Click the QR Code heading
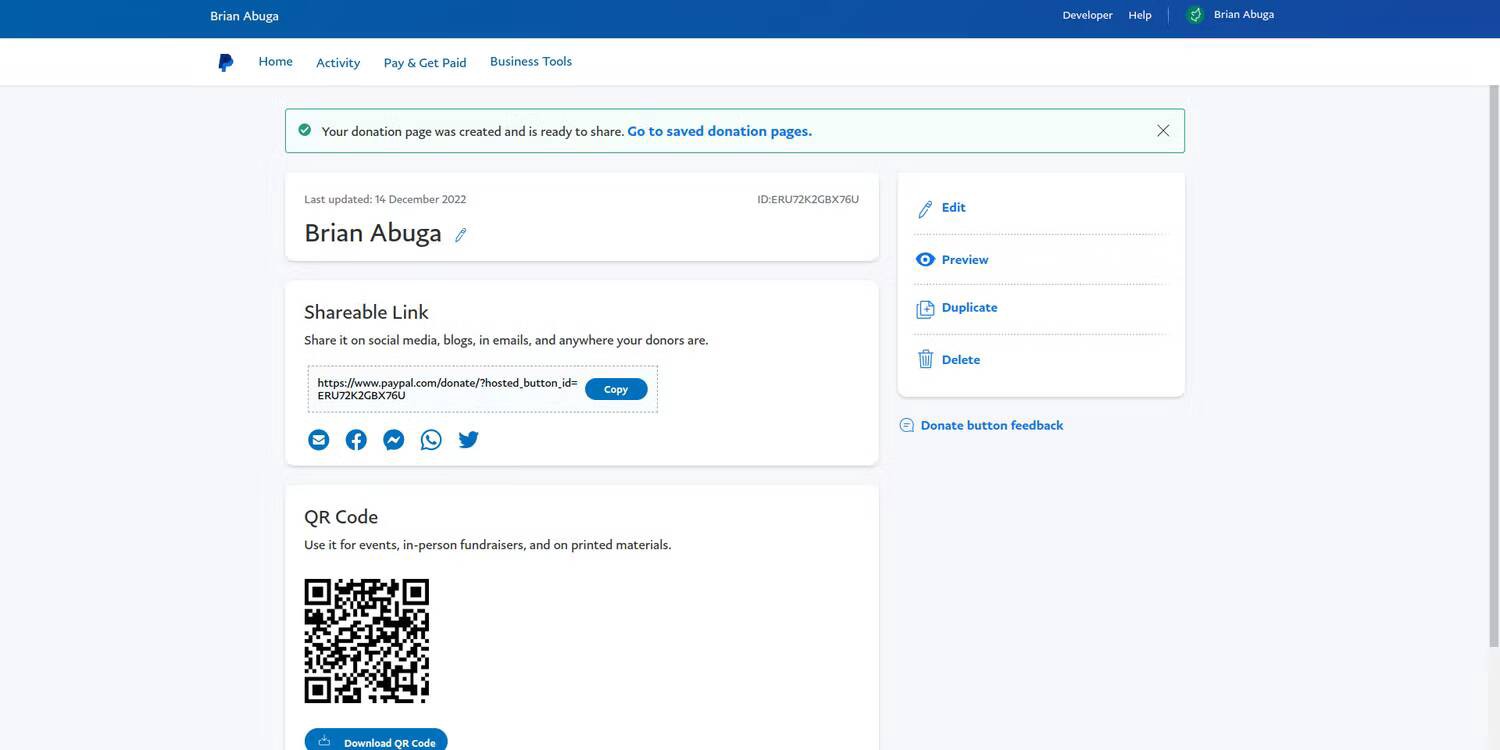 tap(341, 517)
